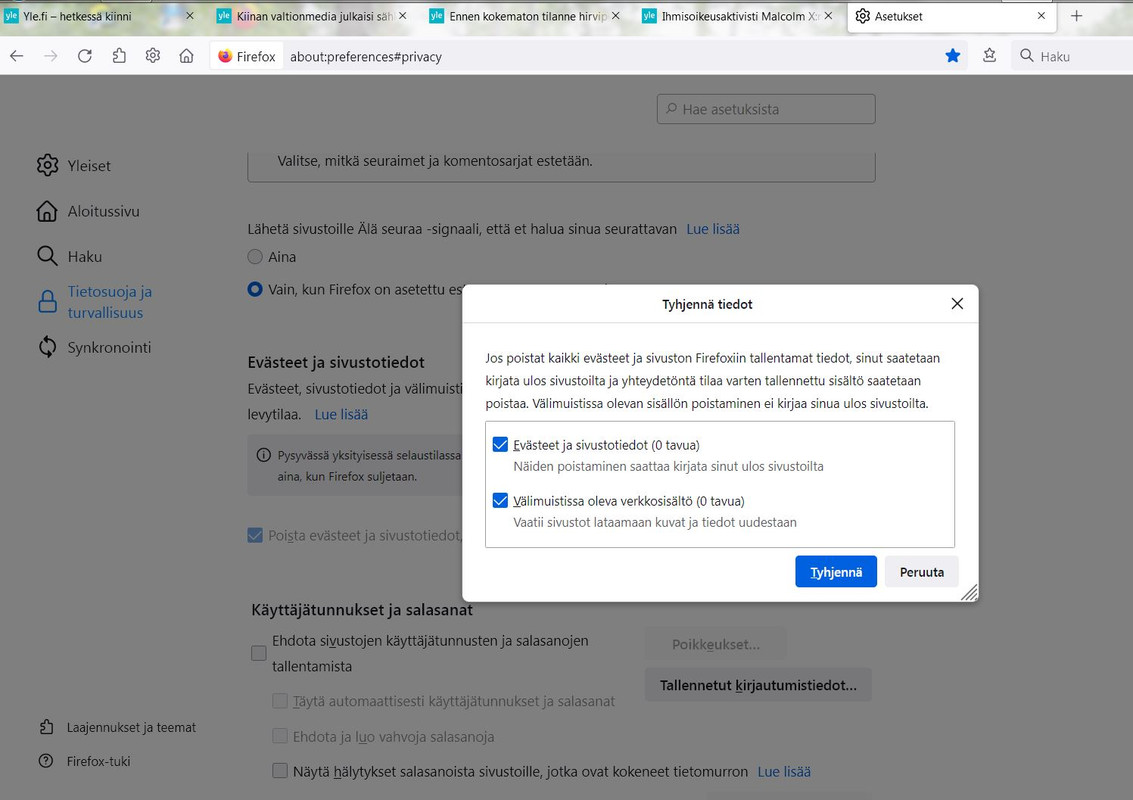Image resolution: width=1133 pixels, height=800 pixels.
Task: Click the Firefox identity icon in address bar
Action: (x=246, y=56)
